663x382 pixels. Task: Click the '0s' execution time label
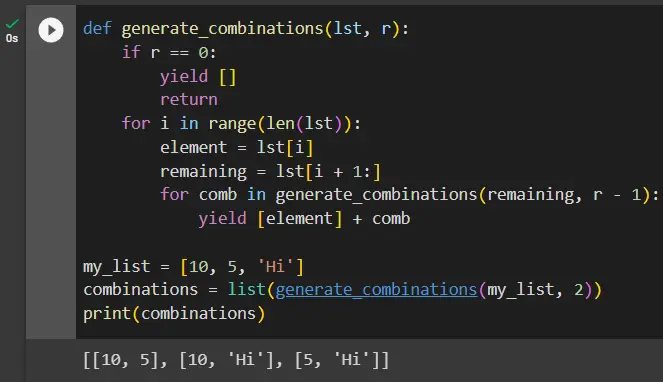(x=12, y=38)
